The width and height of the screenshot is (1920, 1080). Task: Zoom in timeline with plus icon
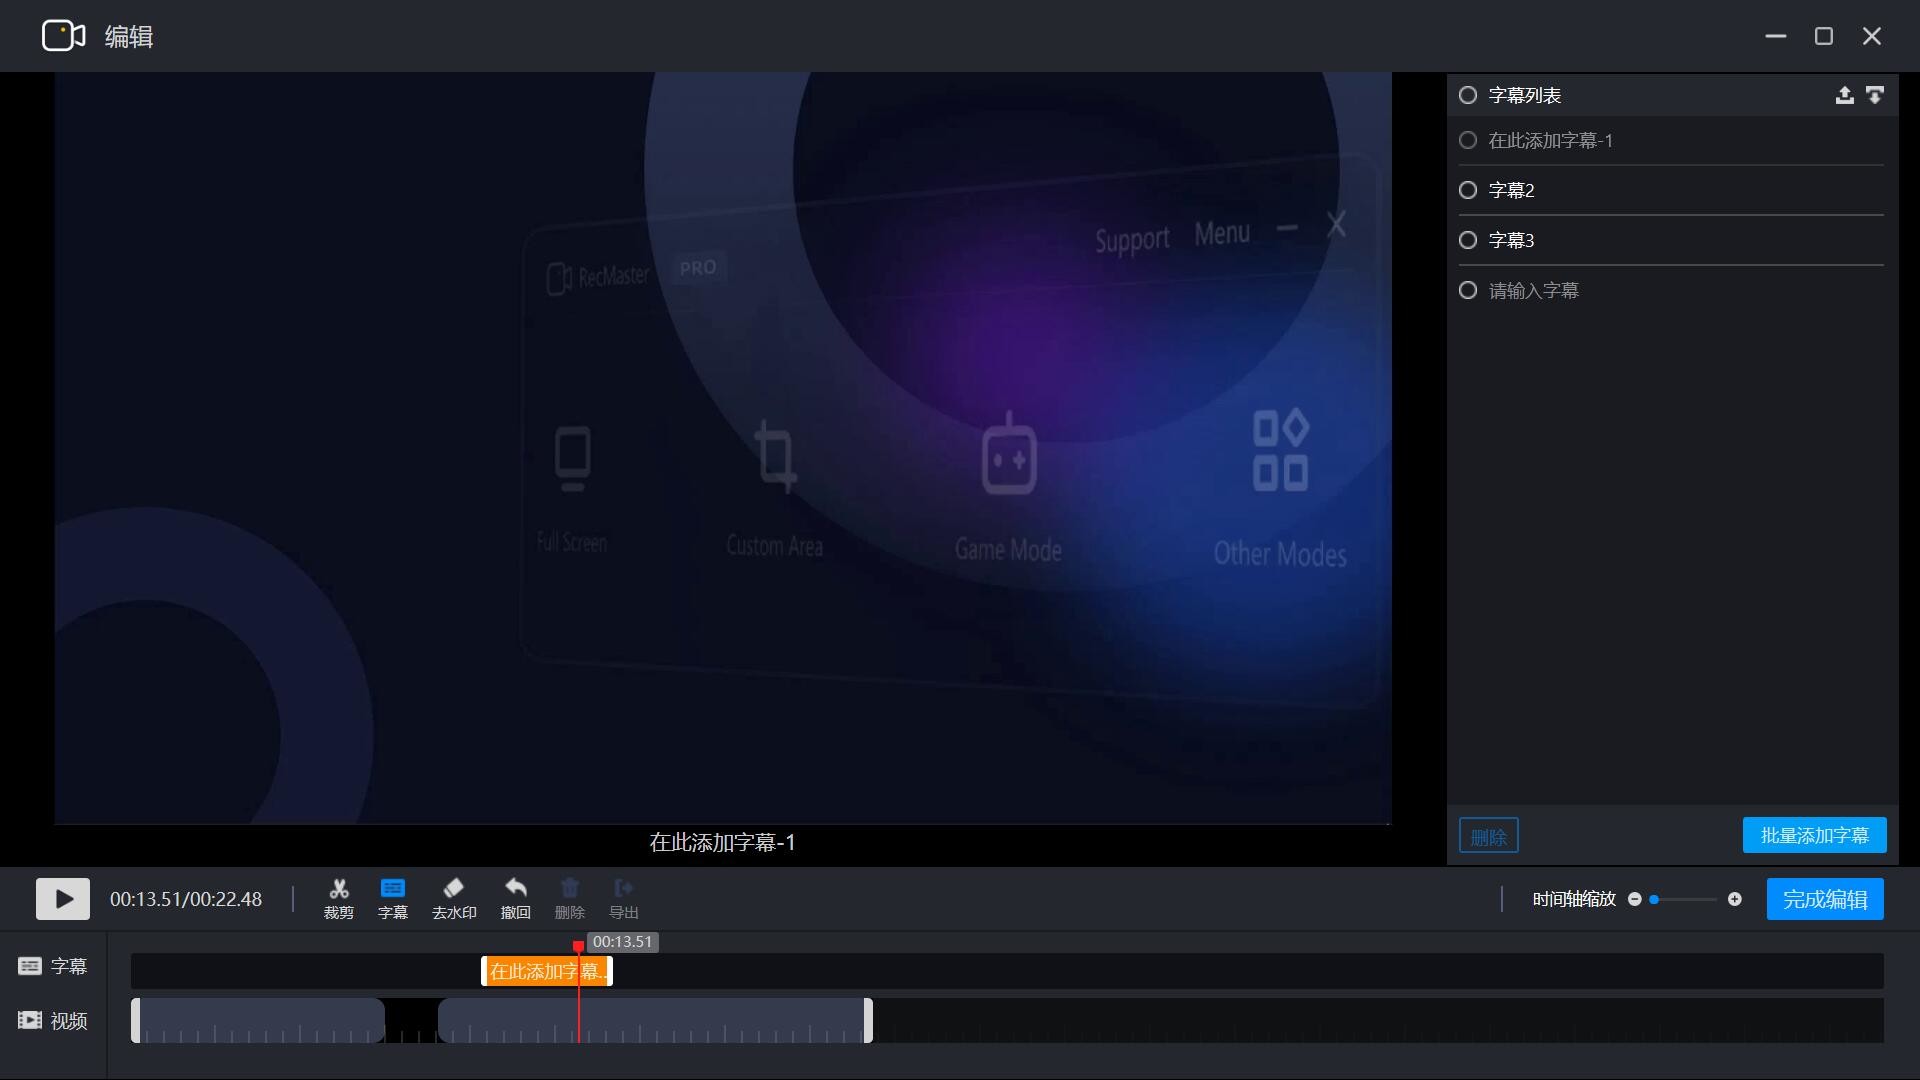pos(1735,899)
